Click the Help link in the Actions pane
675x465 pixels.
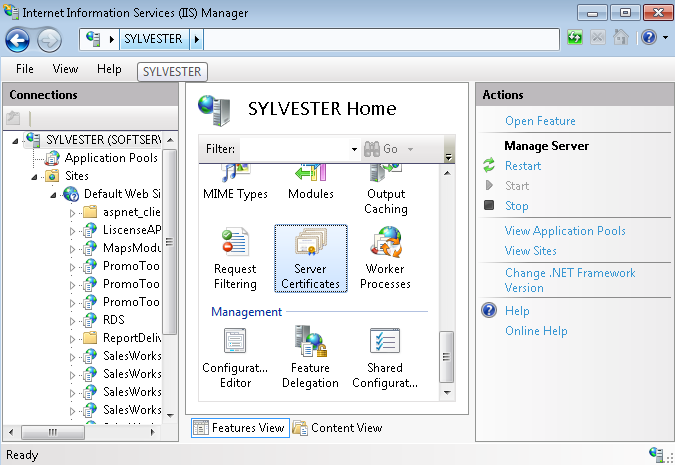[x=517, y=311]
